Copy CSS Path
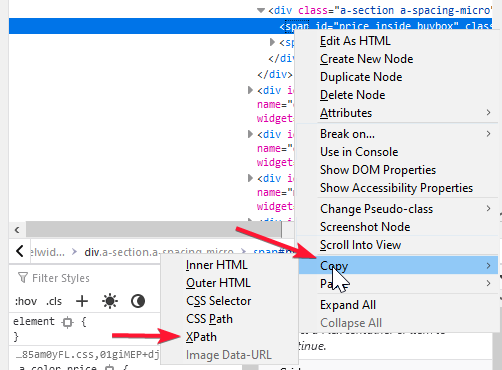 [209, 319]
